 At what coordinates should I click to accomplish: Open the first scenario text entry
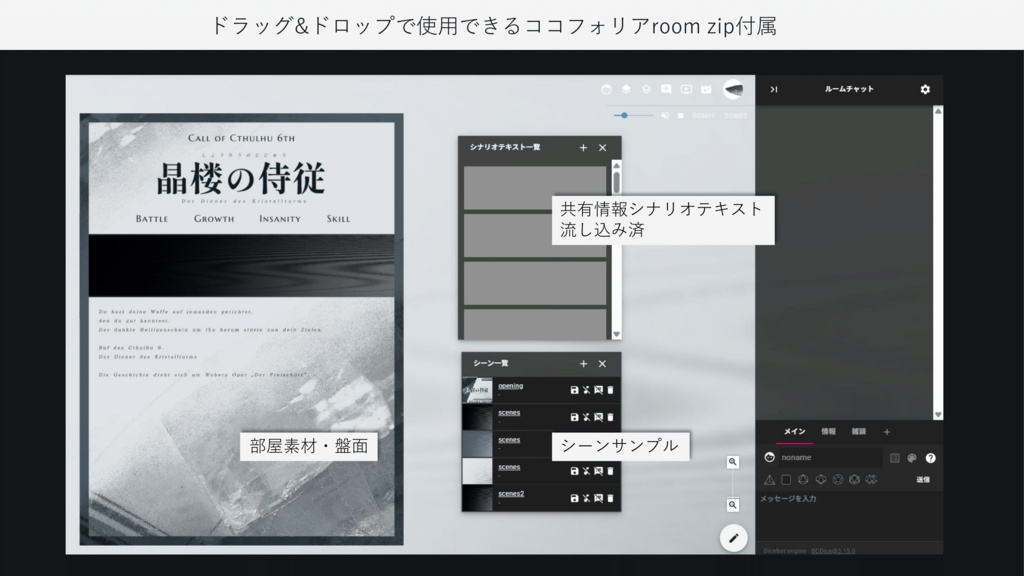point(536,187)
